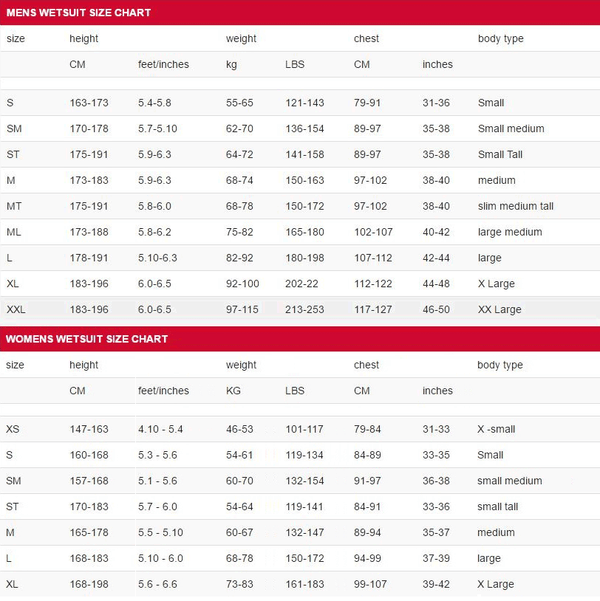Select mens weight value "68-74"
600x601 pixels.
[239, 181]
